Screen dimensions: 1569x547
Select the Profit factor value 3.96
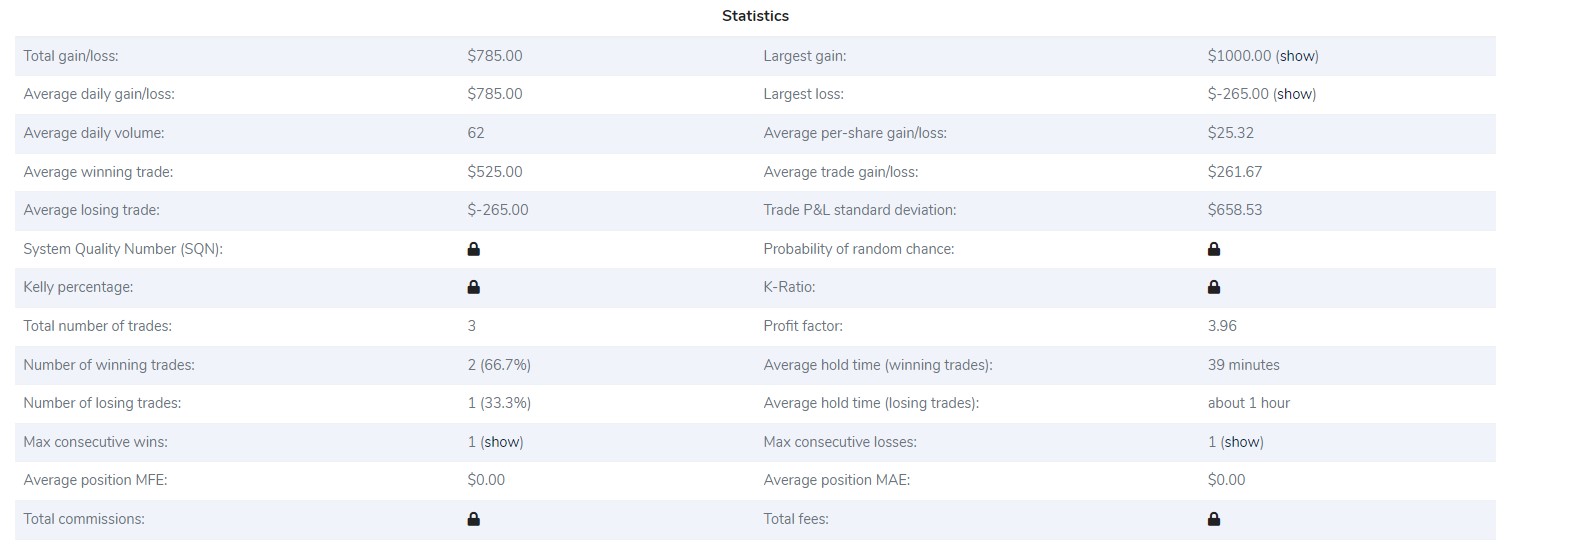click(1222, 326)
